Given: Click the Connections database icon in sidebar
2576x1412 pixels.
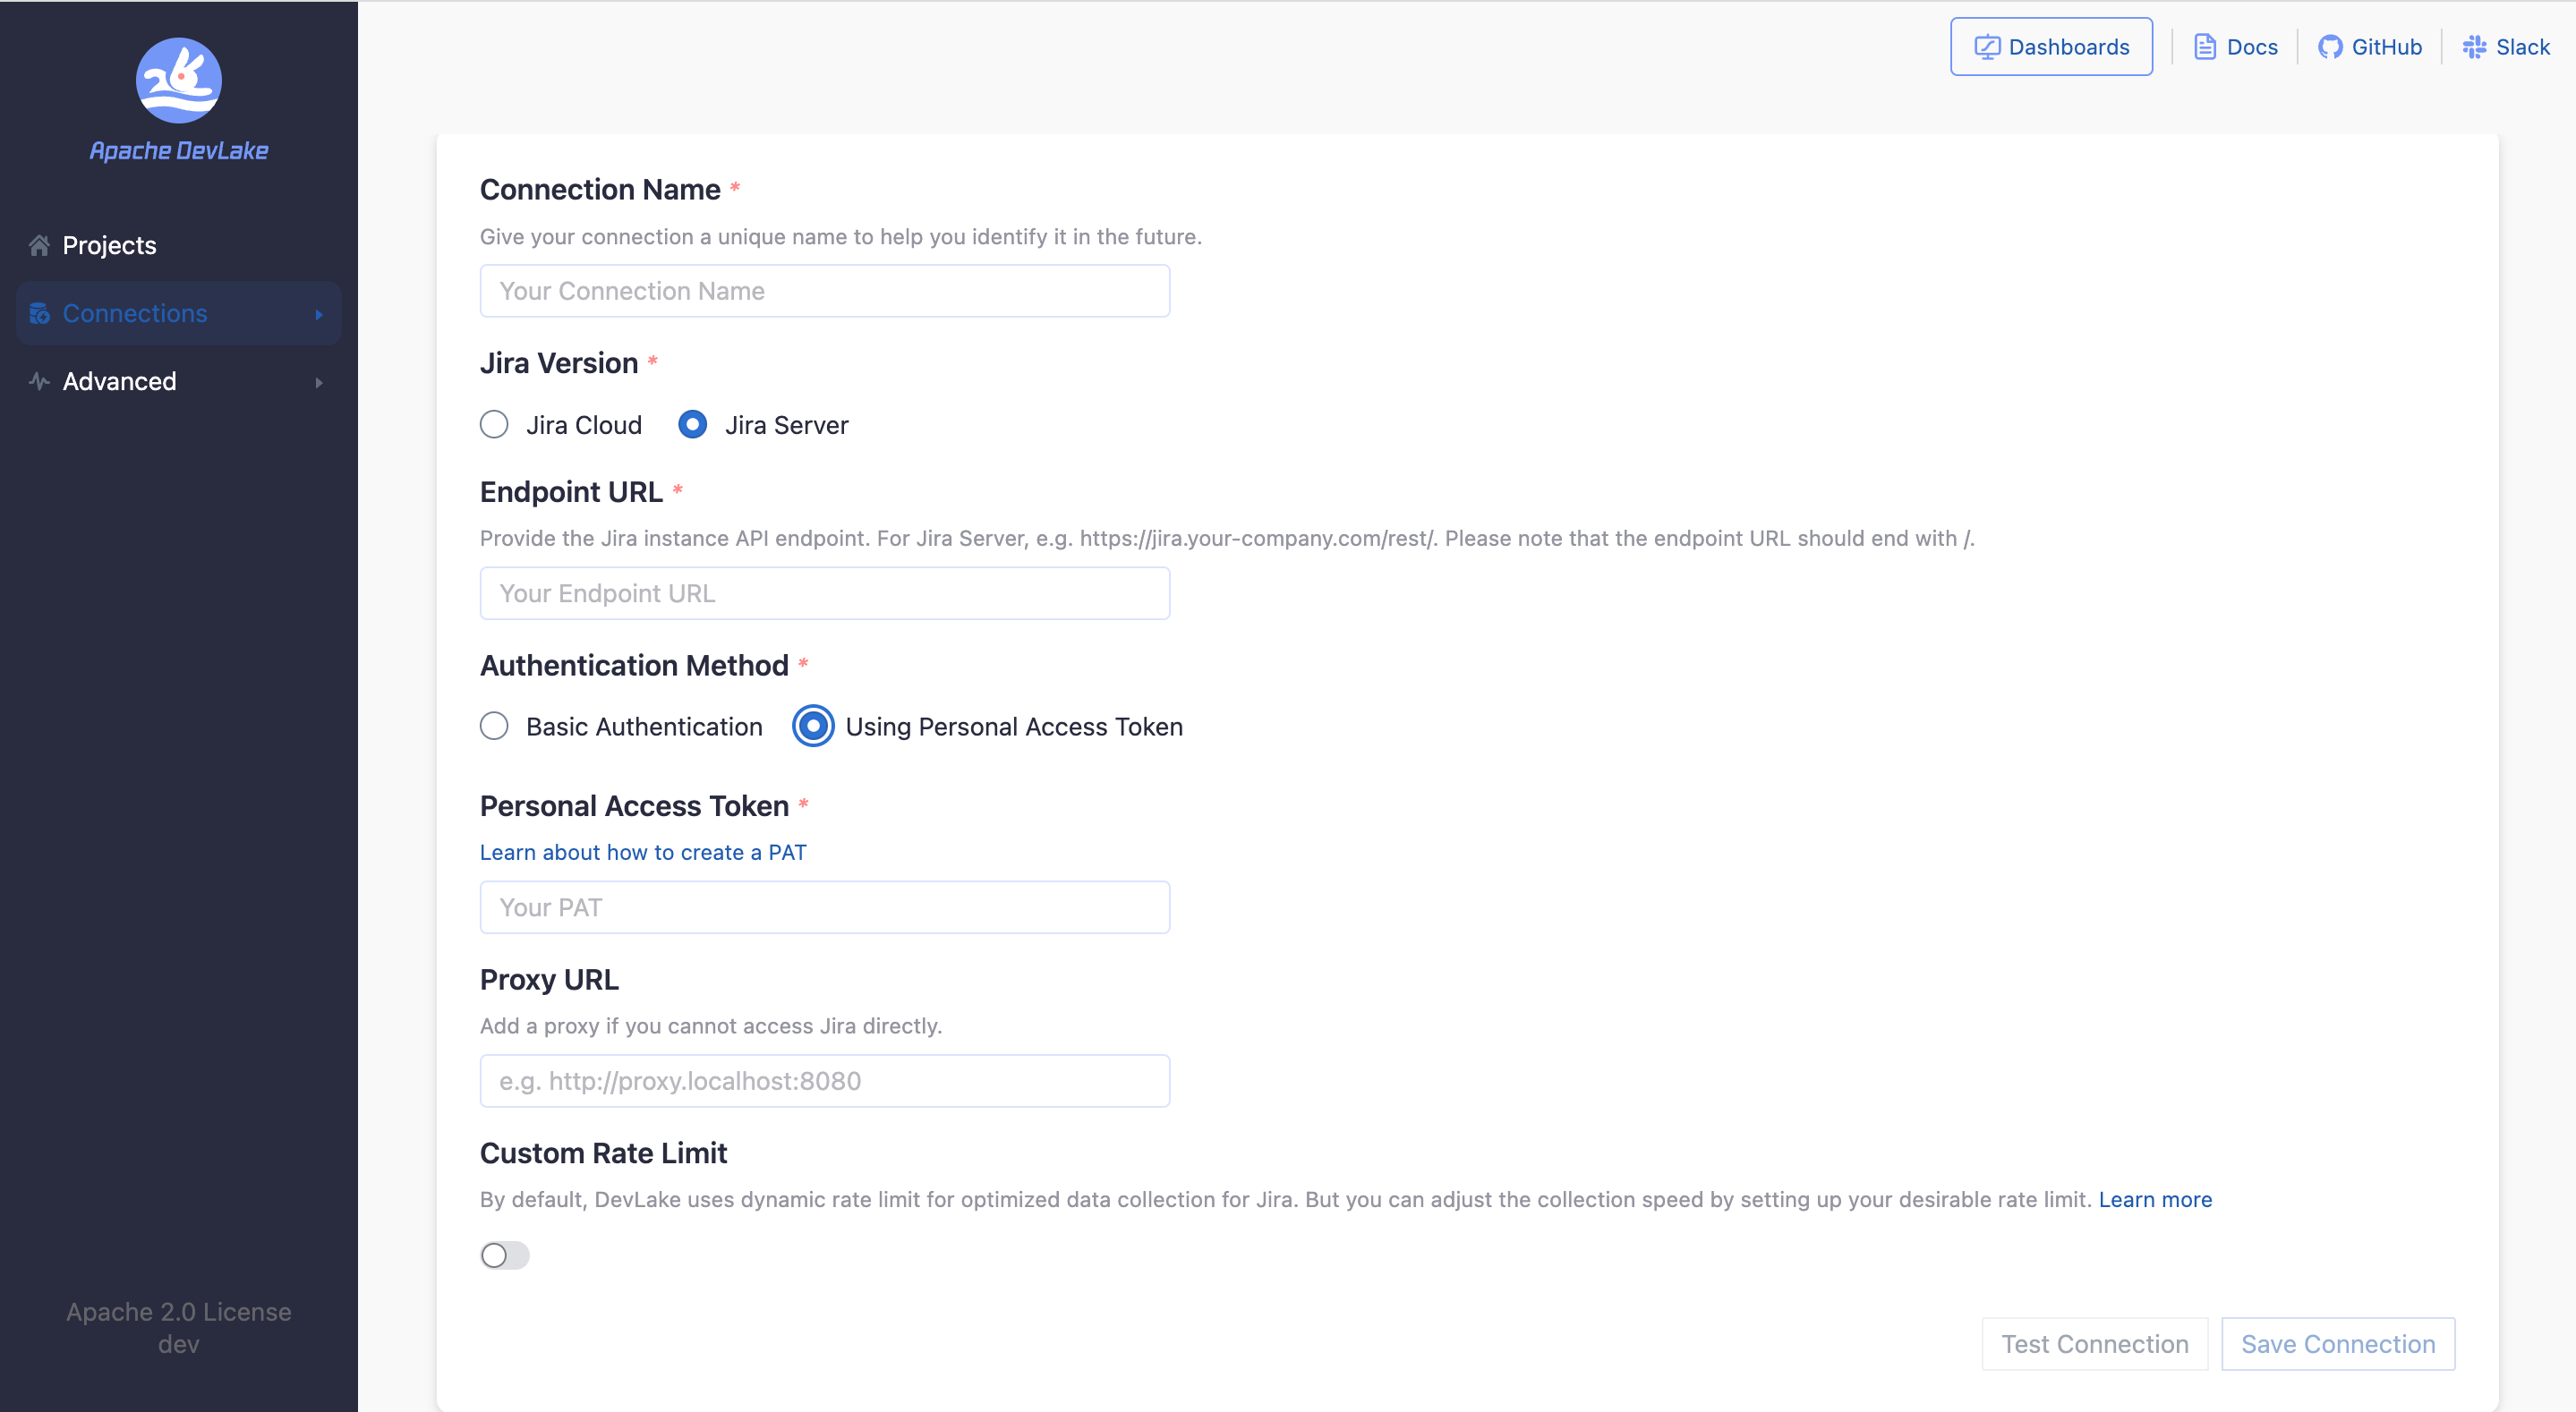Looking at the screenshot, I should (39, 313).
